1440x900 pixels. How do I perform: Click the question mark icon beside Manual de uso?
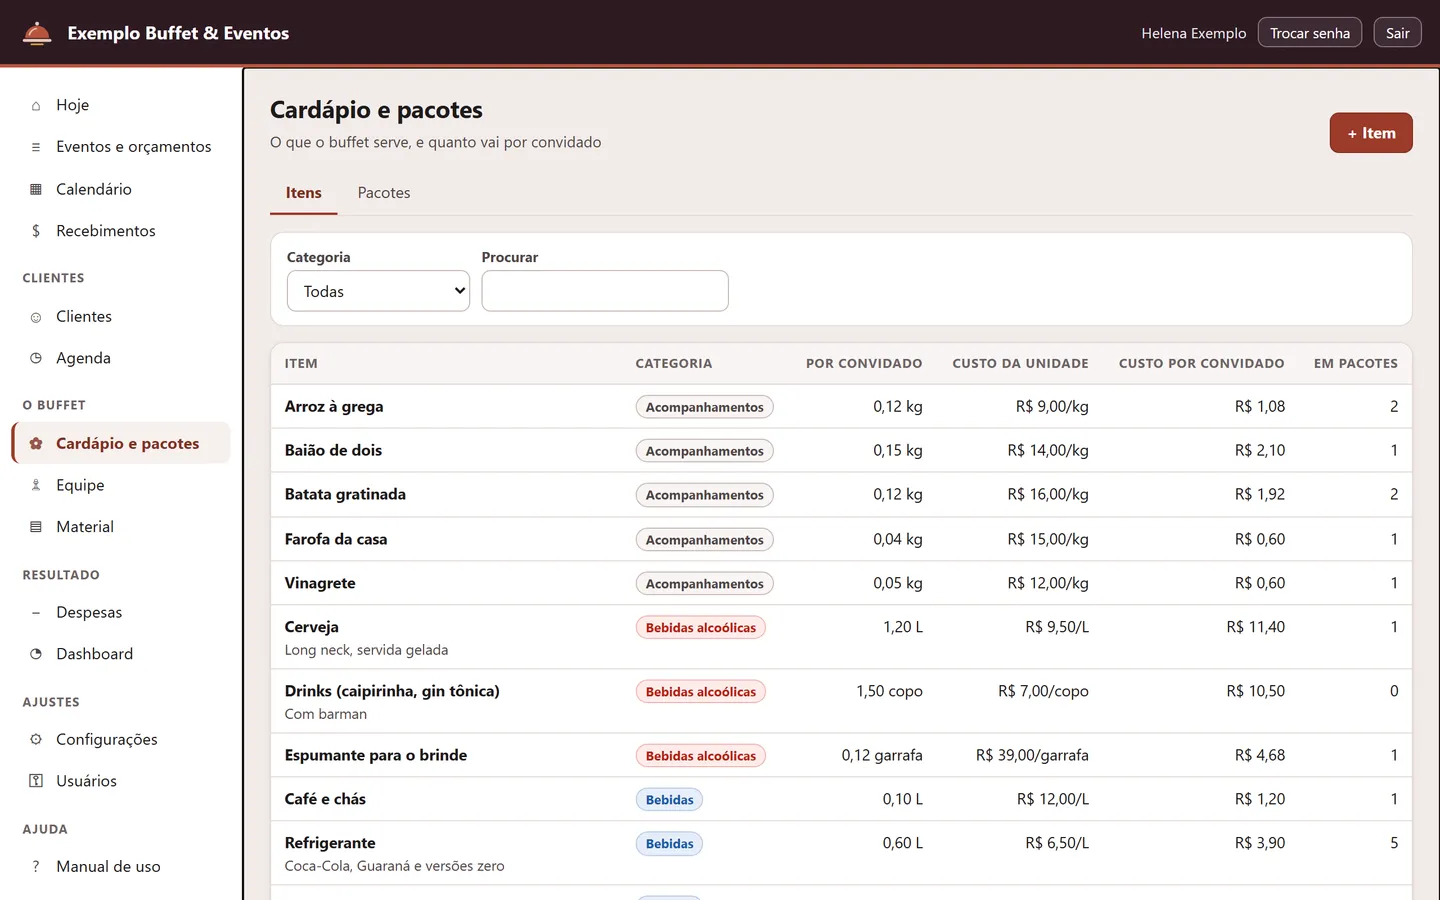[x=36, y=867]
